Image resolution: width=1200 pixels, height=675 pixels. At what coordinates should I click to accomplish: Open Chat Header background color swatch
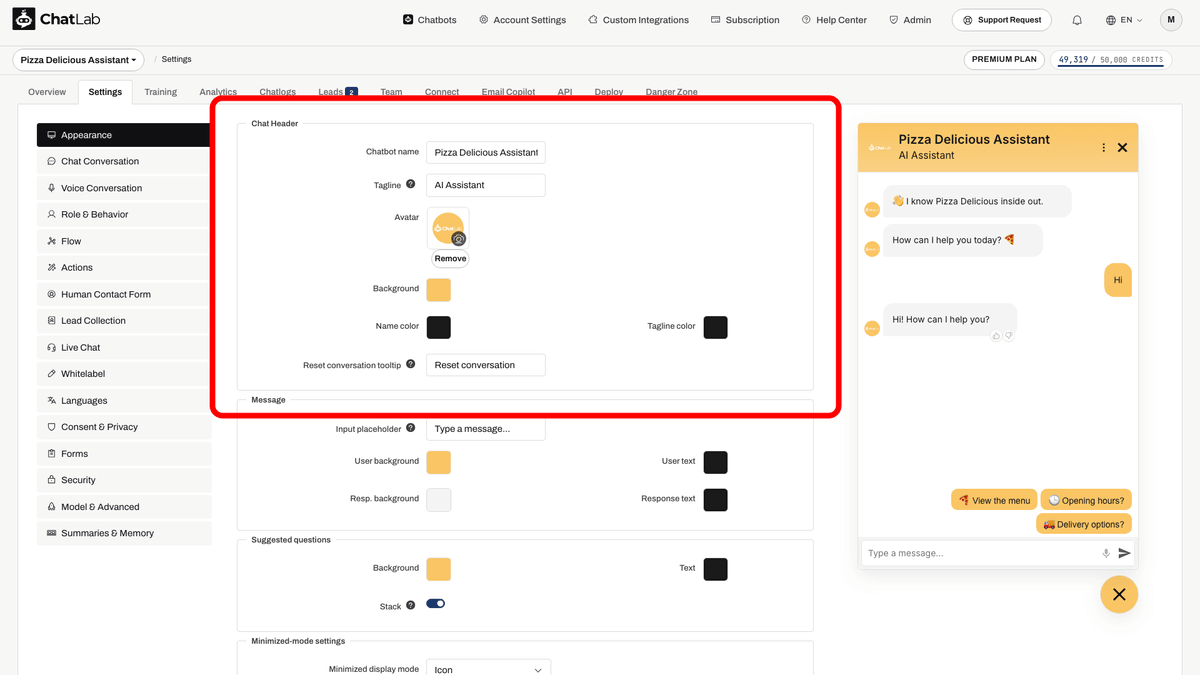click(x=439, y=290)
